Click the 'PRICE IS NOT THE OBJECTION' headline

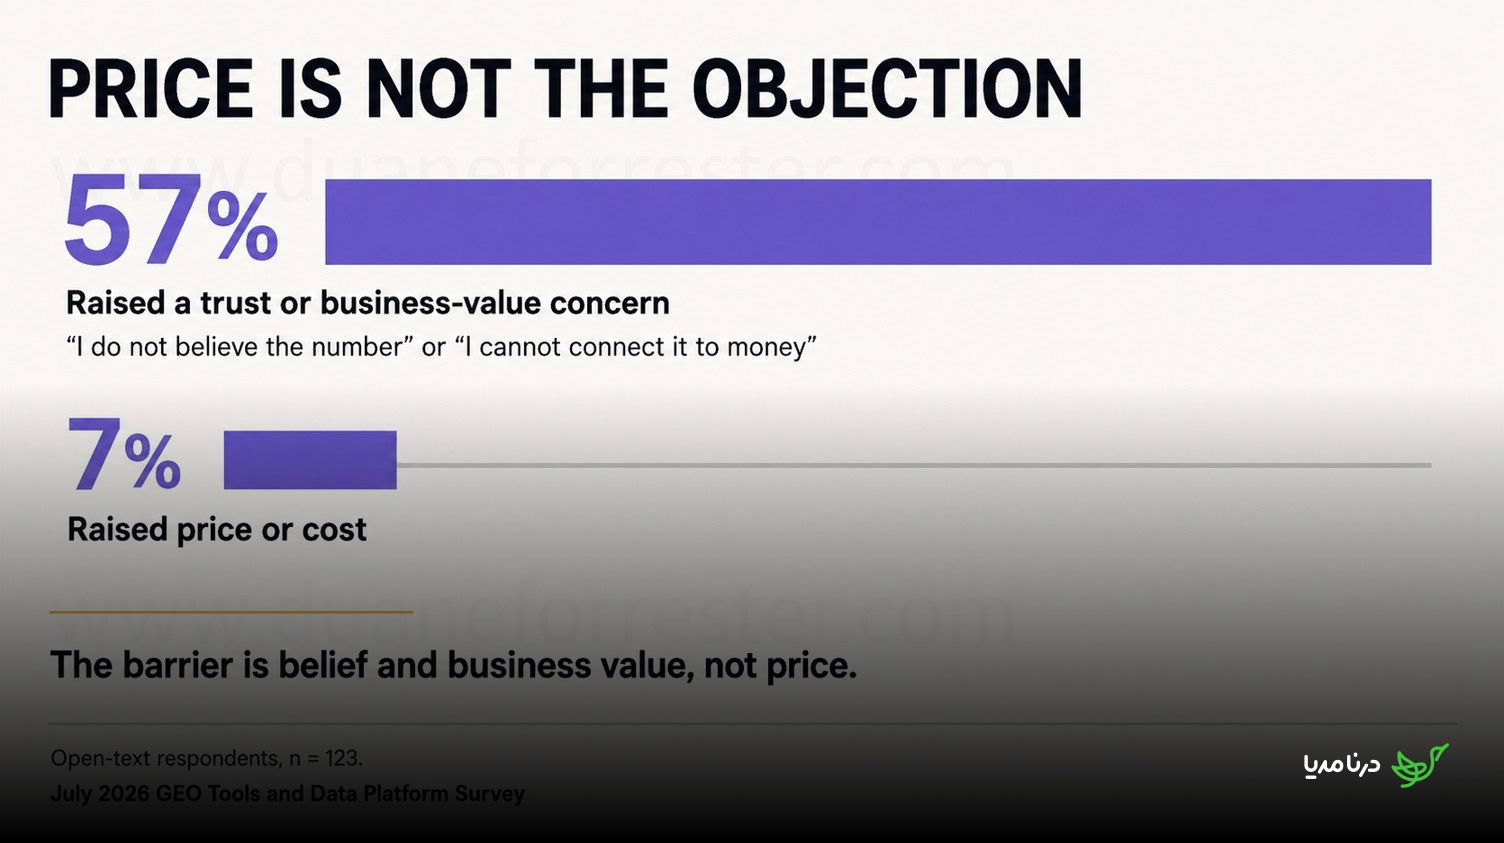click(x=565, y=90)
